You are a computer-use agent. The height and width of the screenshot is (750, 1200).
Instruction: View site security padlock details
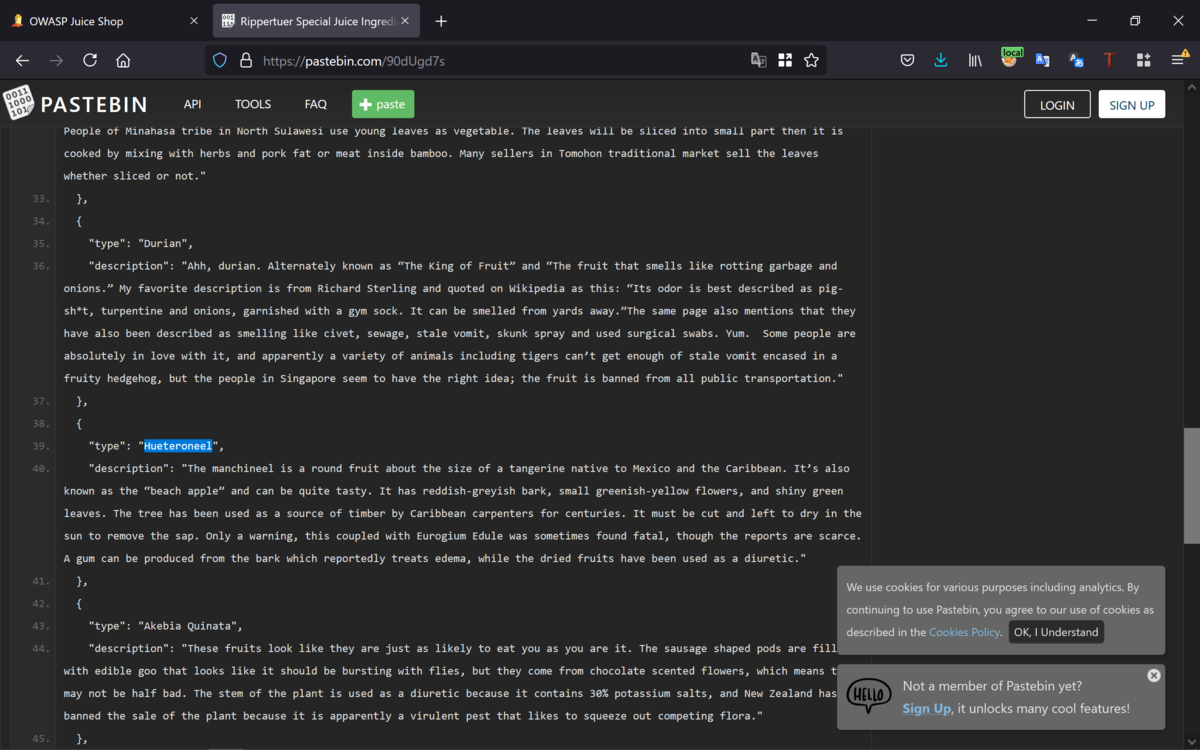coord(246,60)
